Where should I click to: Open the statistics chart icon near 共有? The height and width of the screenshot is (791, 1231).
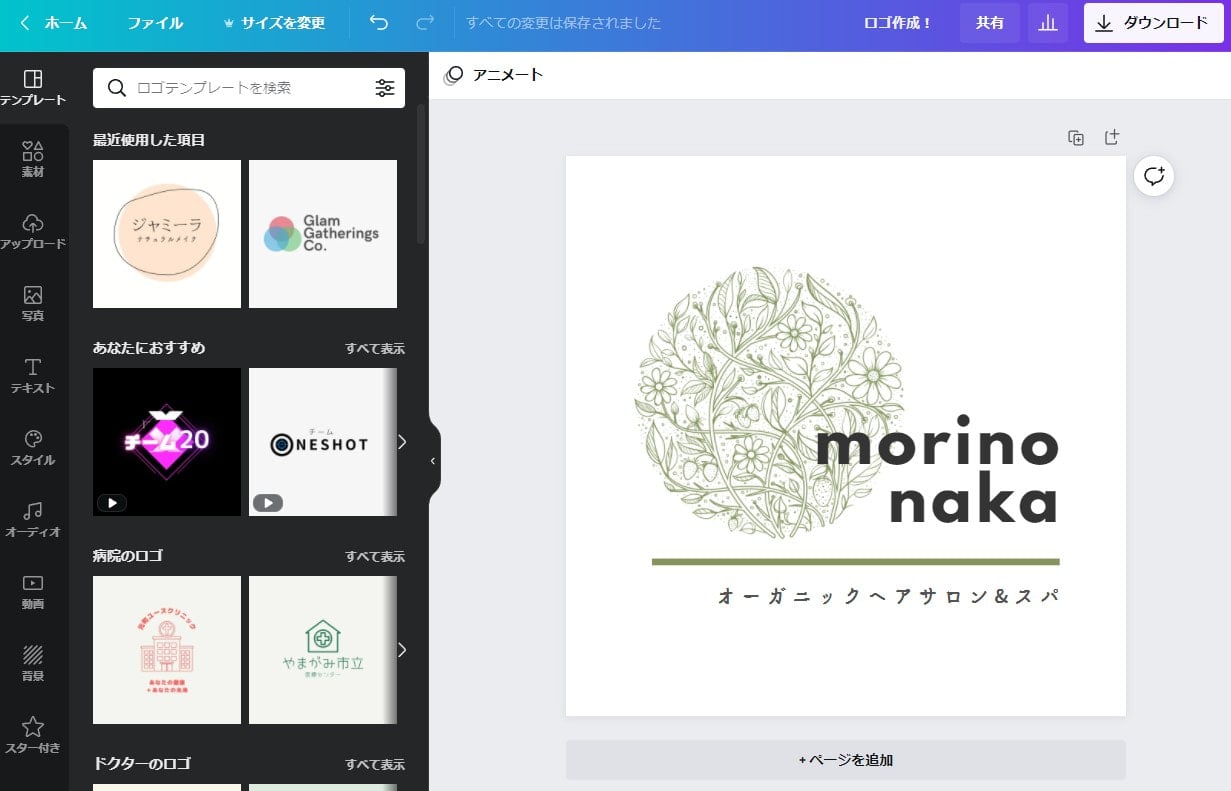coord(1048,22)
